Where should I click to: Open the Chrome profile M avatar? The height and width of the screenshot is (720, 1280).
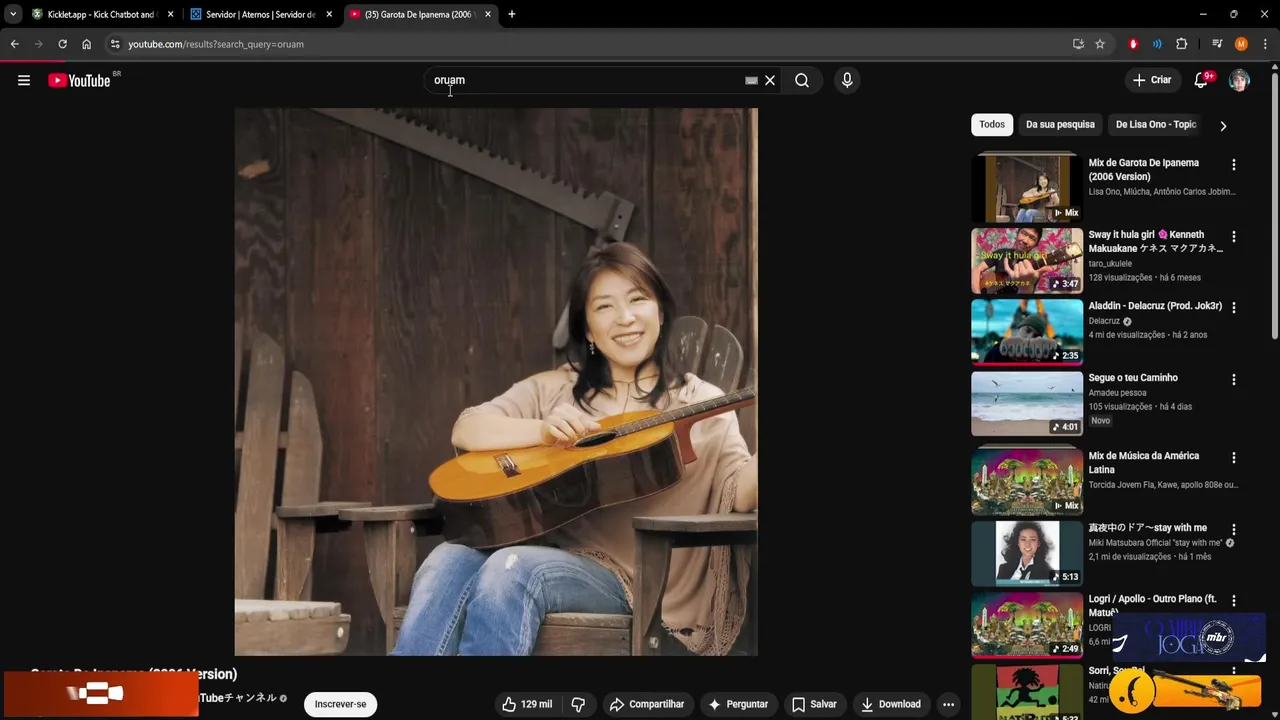click(x=1241, y=44)
